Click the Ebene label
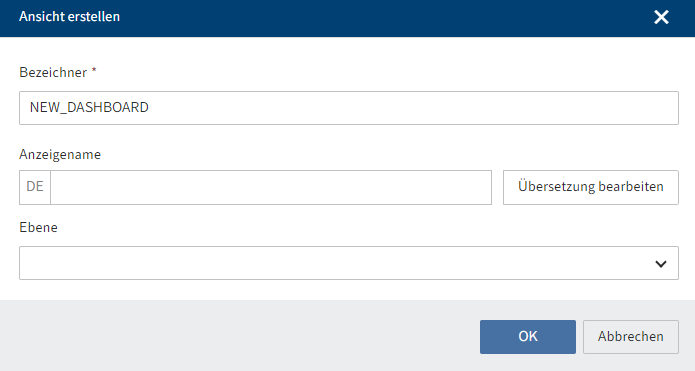The width and height of the screenshot is (695, 371). click(x=38, y=227)
